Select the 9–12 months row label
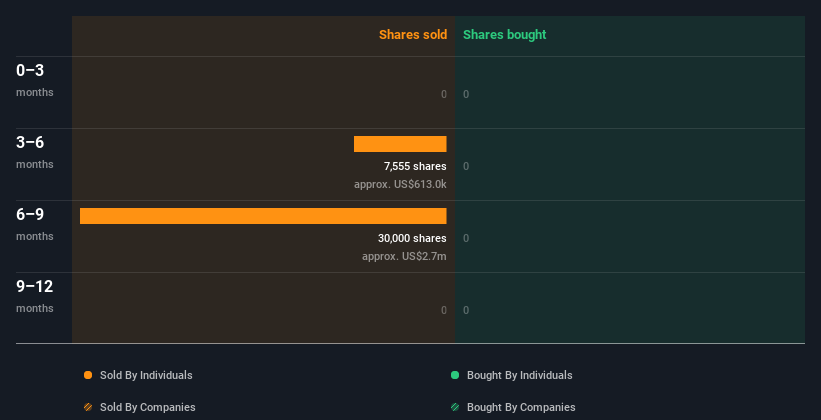Image resolution: width=821 pixels, height=420 pixels. tap(35, 287)
